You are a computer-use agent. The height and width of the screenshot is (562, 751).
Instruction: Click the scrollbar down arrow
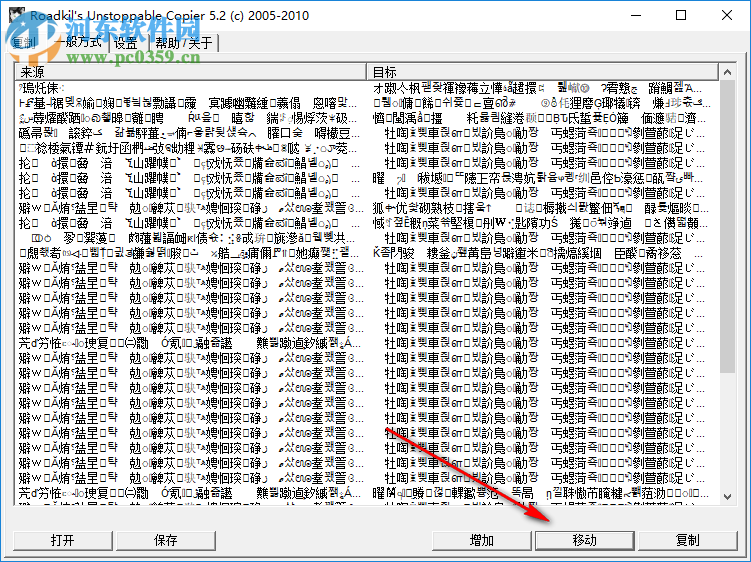pos(727,497)
